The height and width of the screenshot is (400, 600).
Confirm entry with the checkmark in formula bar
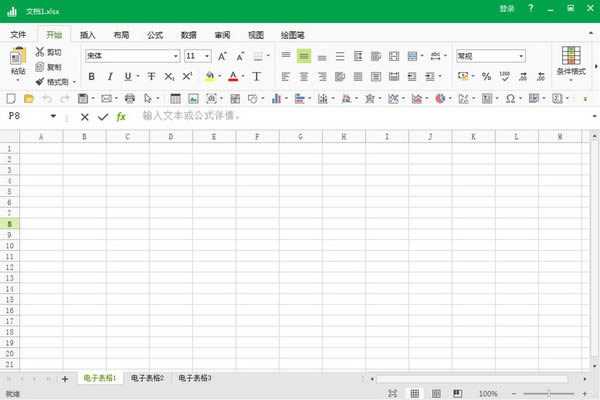(103, 117)
